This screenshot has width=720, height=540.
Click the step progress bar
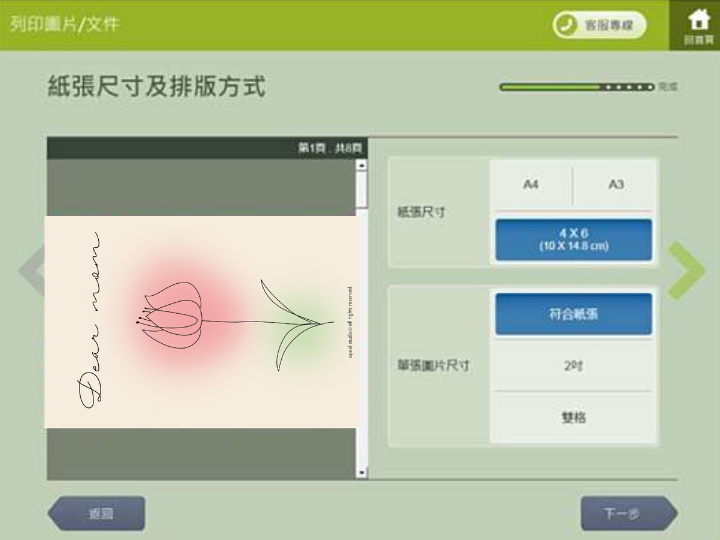[577, 87]
